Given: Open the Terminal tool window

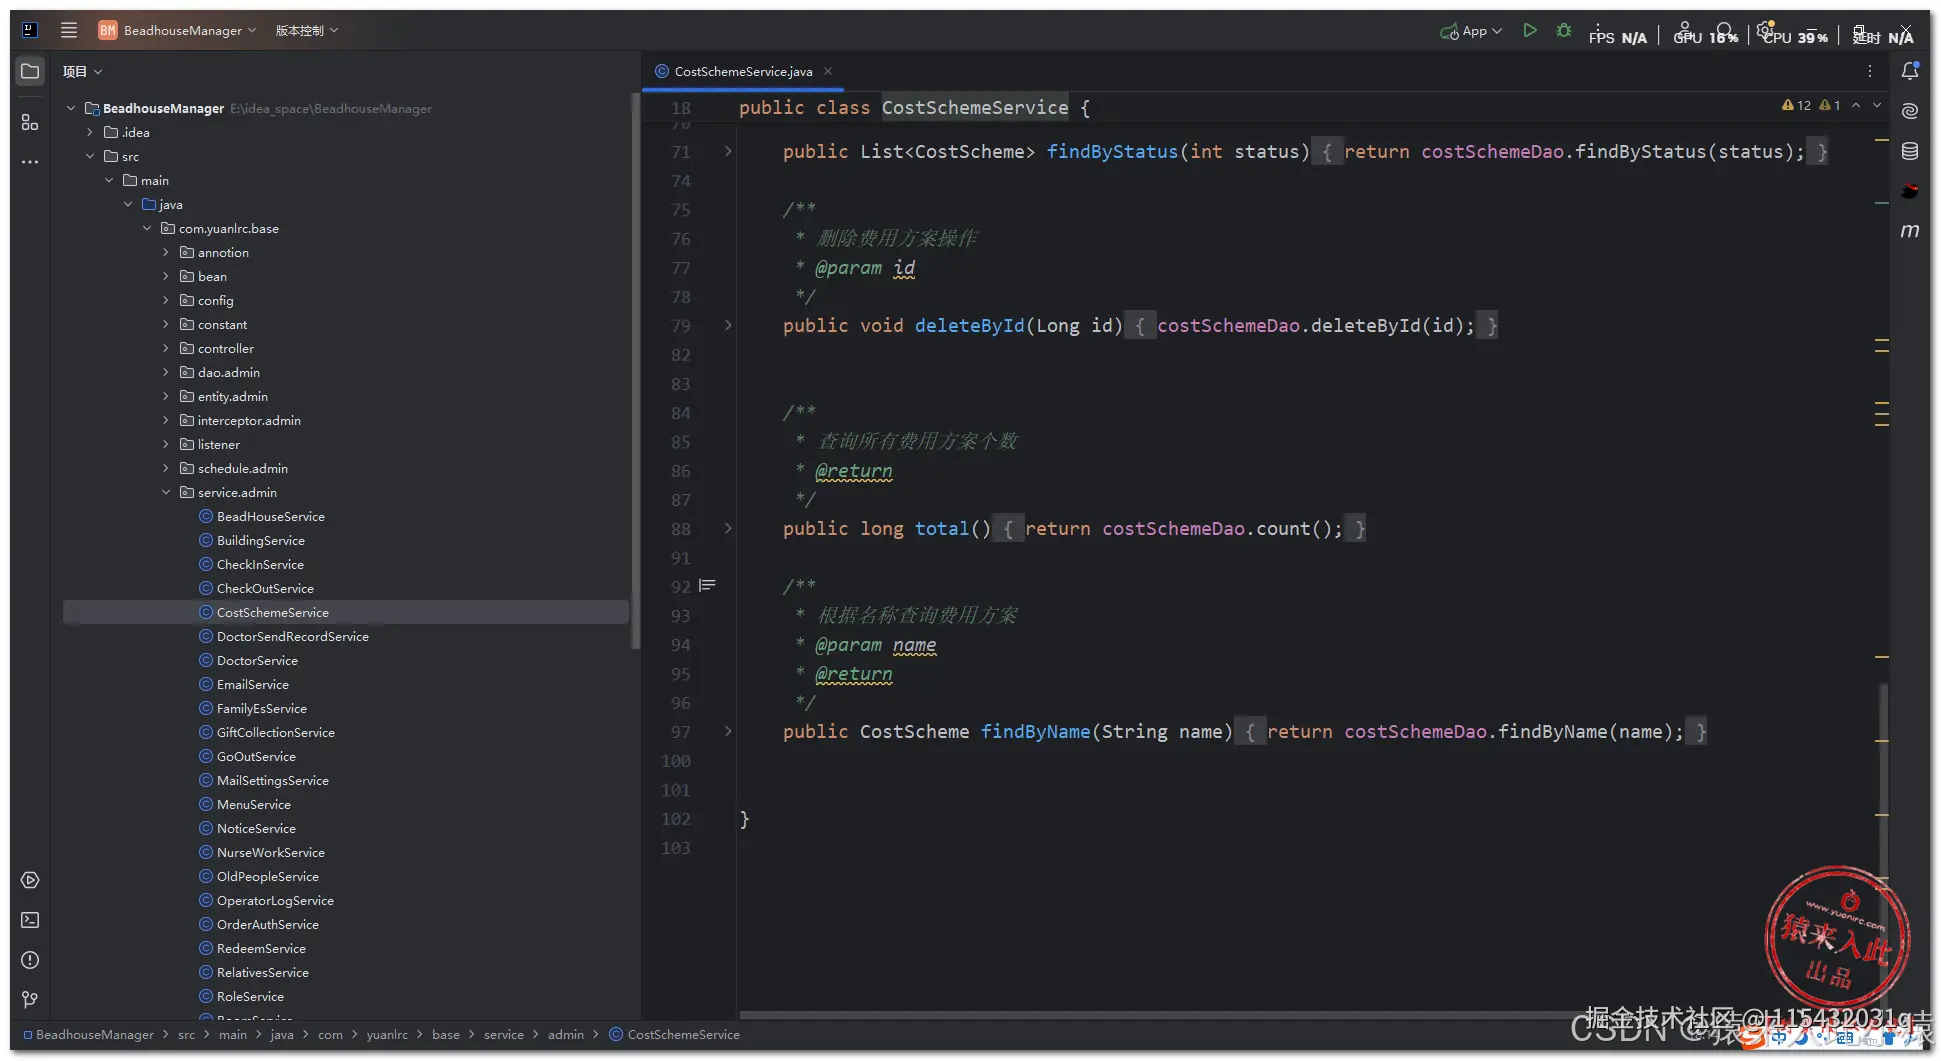Looking at the screenshot, I should 30,920.
